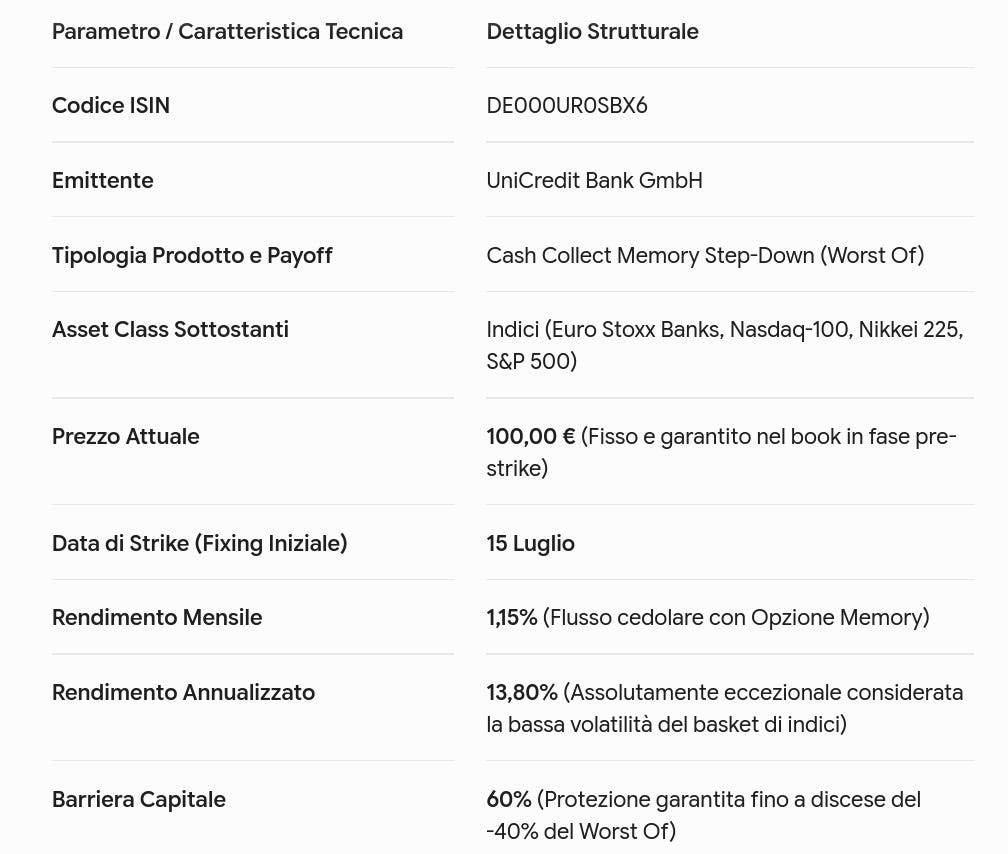Screen dimensions: 1008x854
Task: Click the Tipologia Prodotto e Payoff label
Action: tap(192, 255)
